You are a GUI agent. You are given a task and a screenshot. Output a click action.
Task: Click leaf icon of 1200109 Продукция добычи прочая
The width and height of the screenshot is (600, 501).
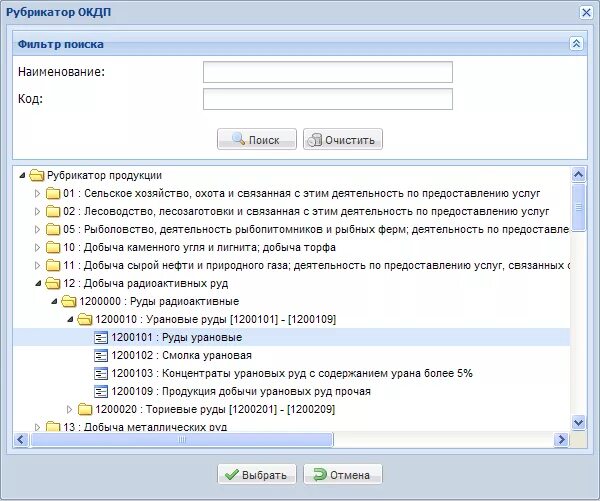[x=101, y=392]
